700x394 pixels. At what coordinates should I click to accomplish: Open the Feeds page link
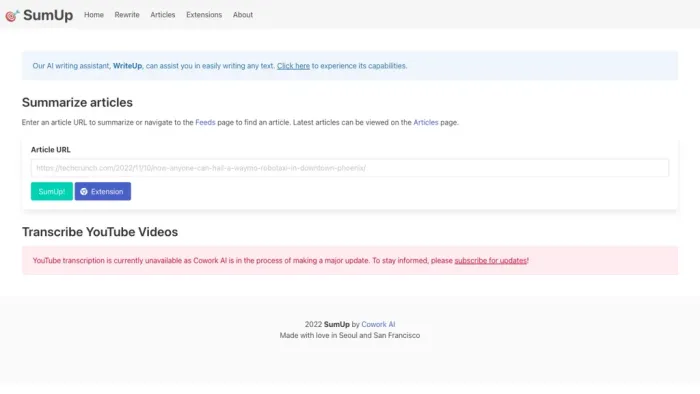(205, 122)
